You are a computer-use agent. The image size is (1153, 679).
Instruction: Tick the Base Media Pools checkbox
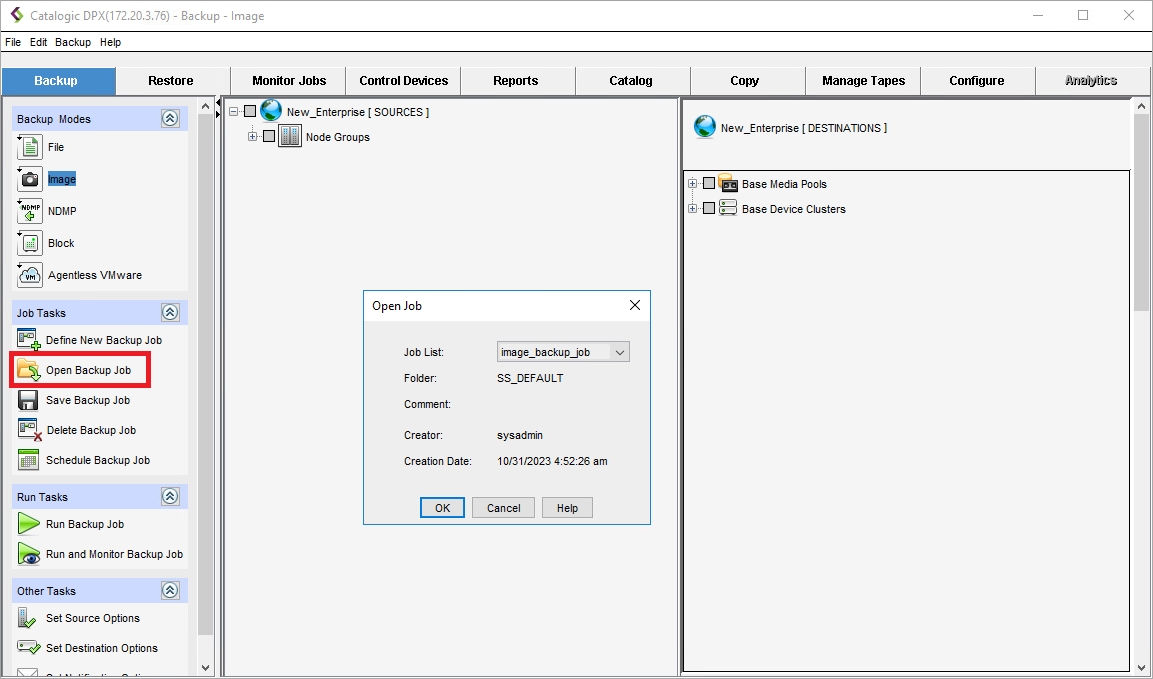[x=709, y=184]
